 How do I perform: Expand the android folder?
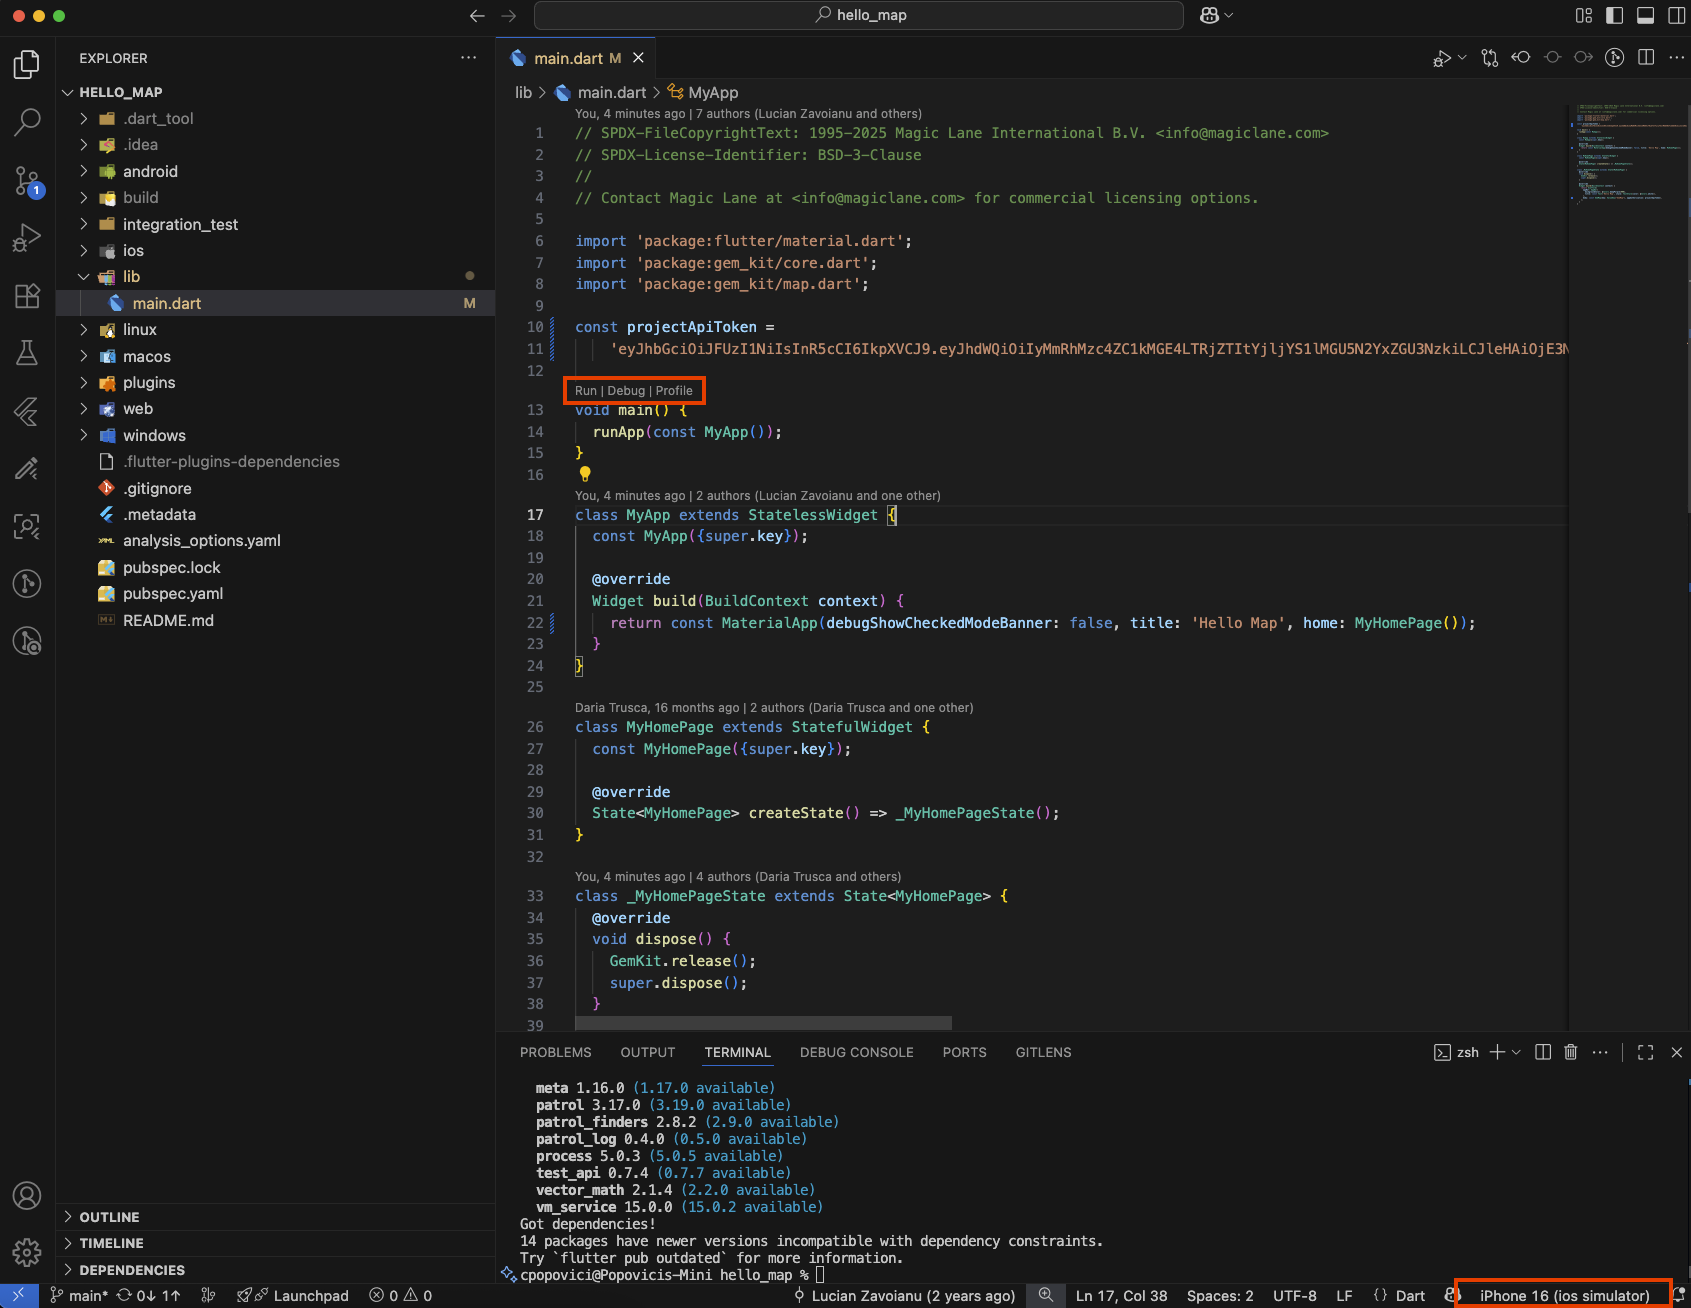coord(150,171)
